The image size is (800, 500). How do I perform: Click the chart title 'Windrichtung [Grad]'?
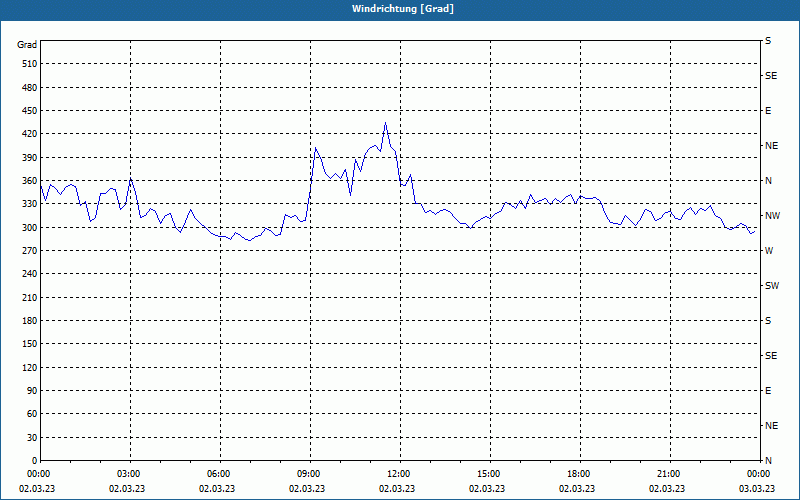[x=403, y=9]
